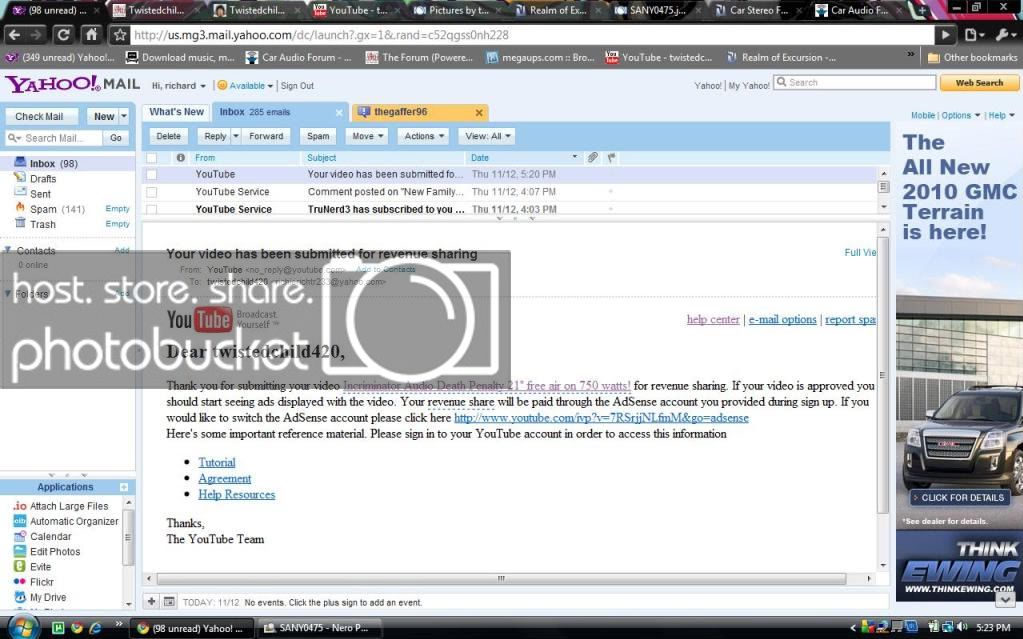Open the Actions dropdown
Screen dimensions: 1023x639
point(423,136)
